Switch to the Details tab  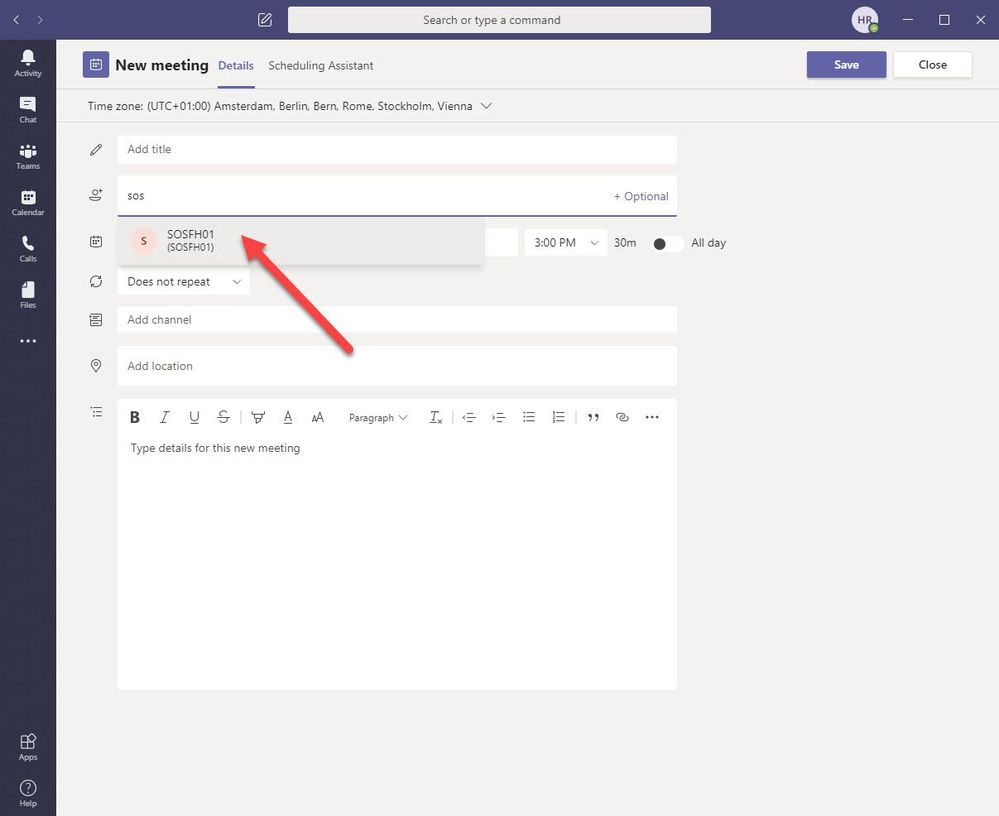point(236,66)
